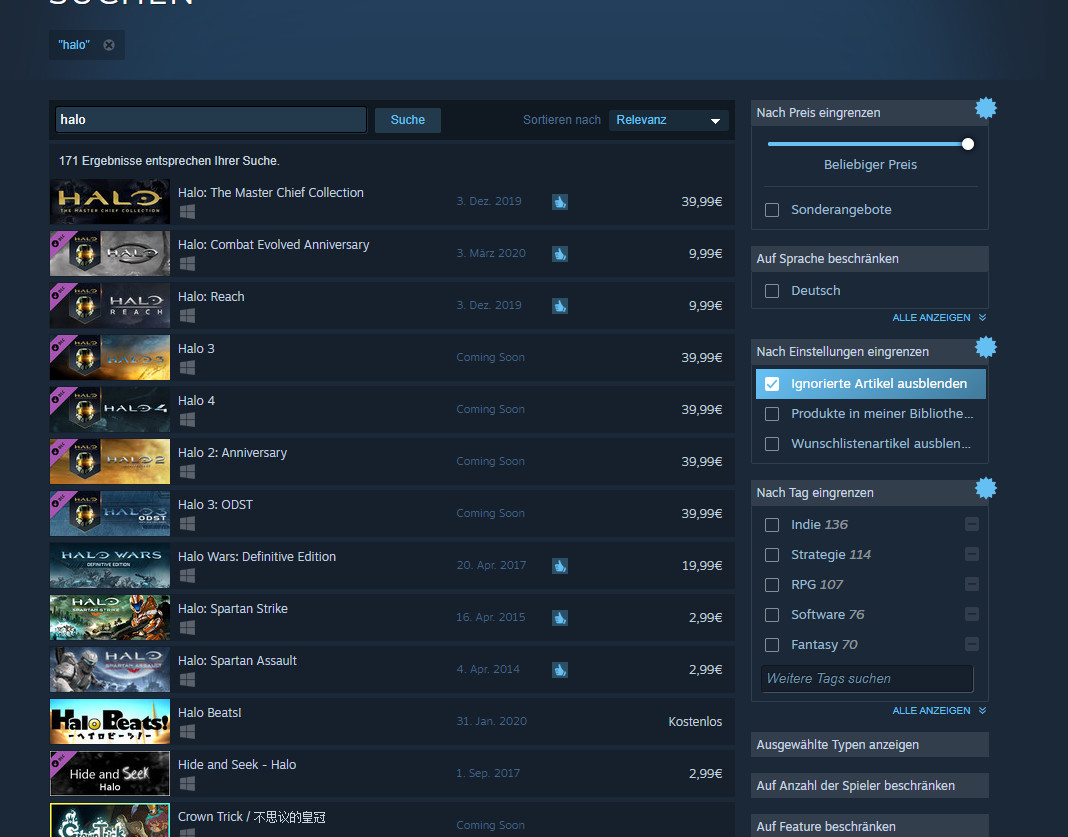This screenshot has width=1068, height=837.
Task: Click review thumbs-up for Spartan Strike
Action: tap(560, 618)
